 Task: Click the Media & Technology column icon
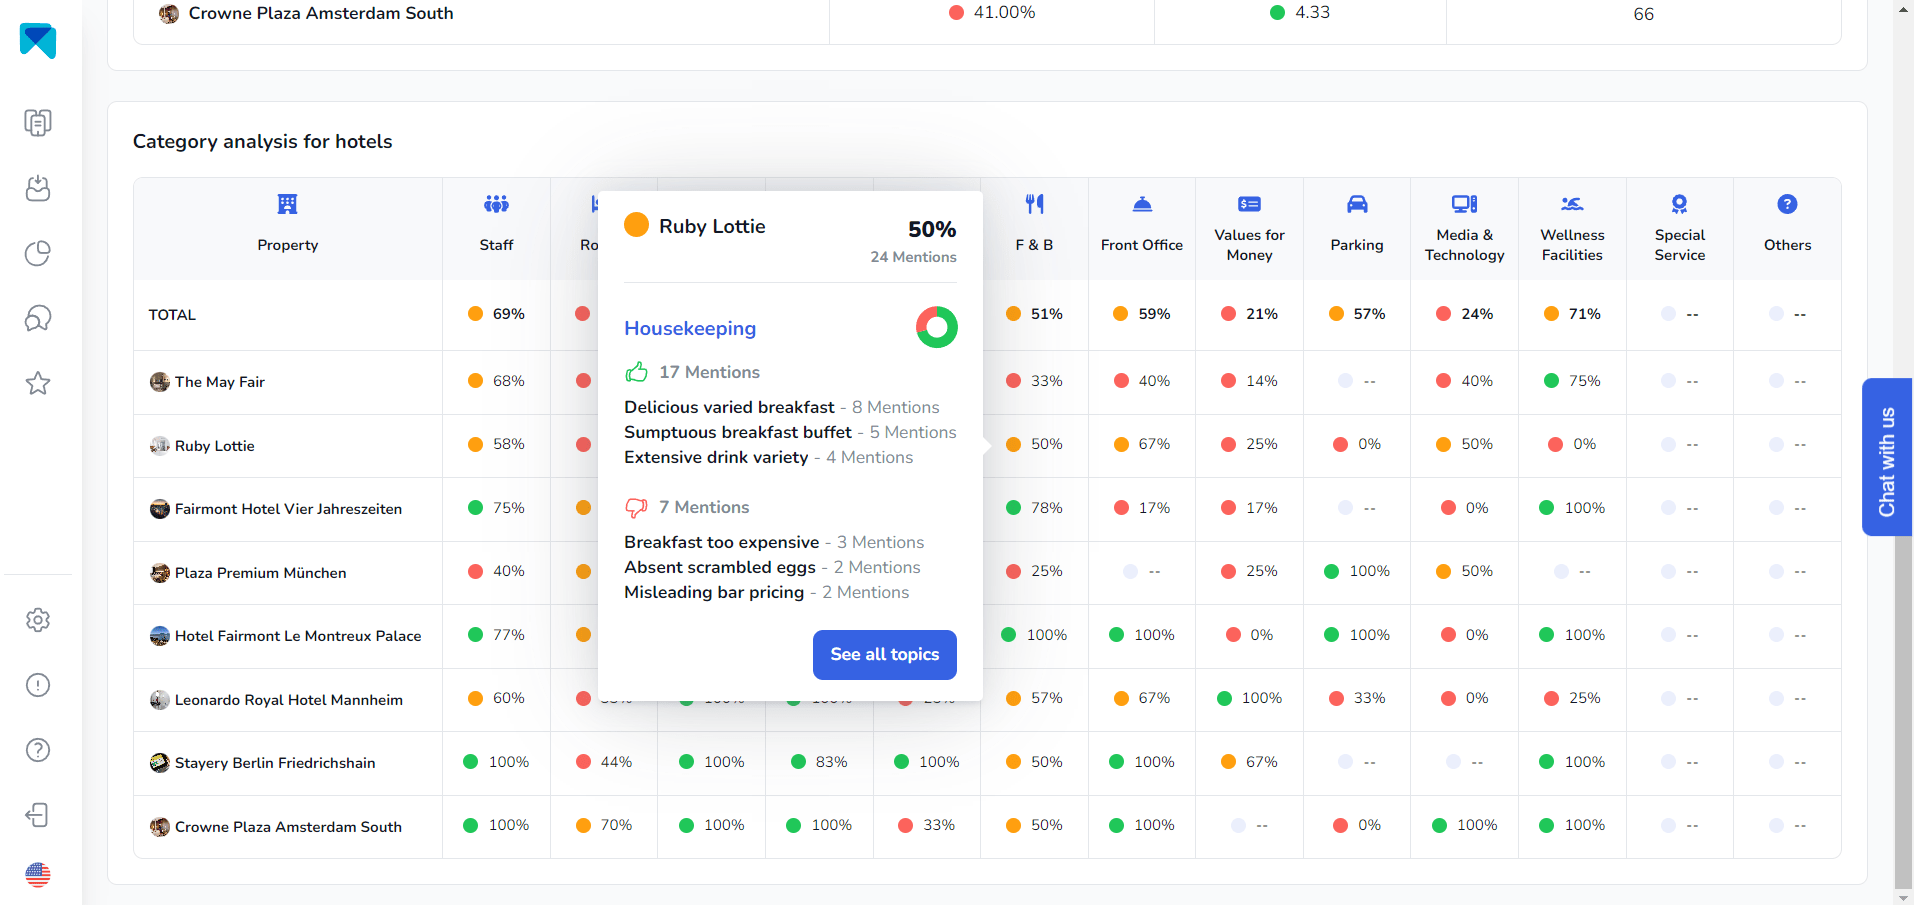1463,203
